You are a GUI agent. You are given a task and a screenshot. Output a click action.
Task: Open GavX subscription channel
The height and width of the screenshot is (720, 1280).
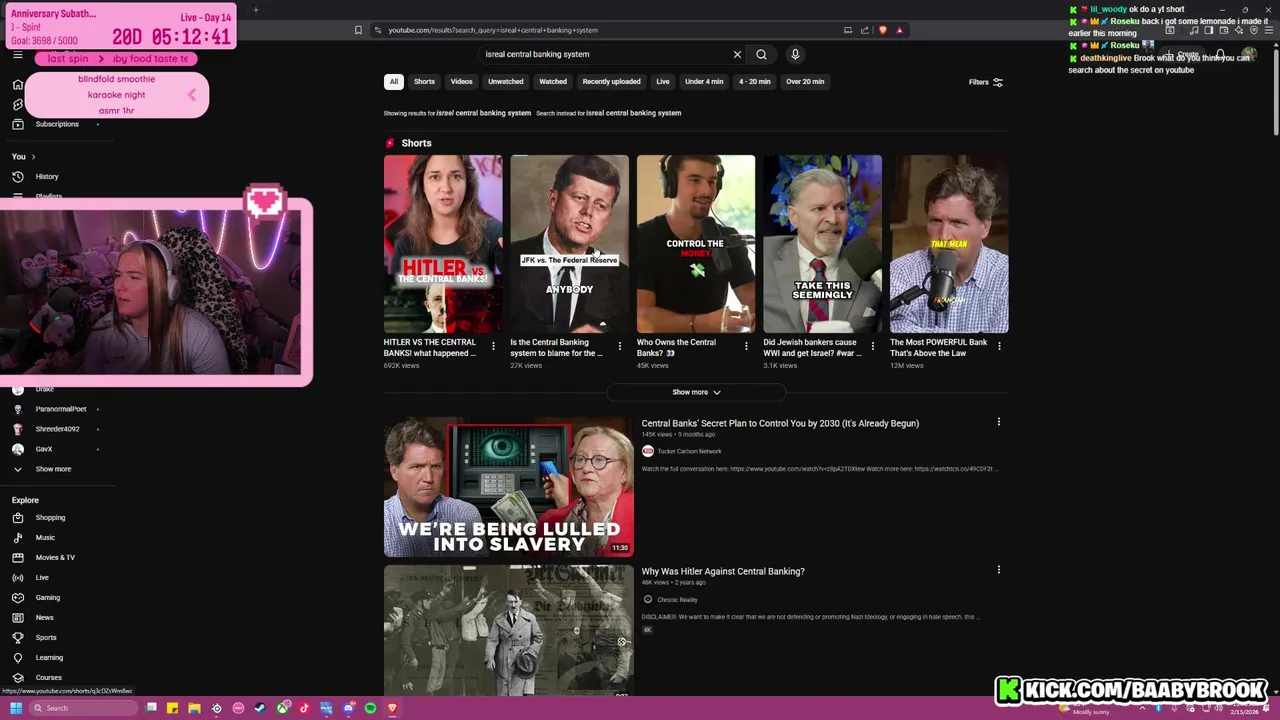(44, 449)
